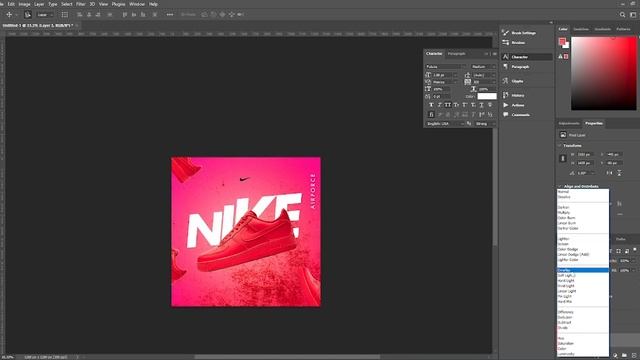Open the leading (Auto) dropdown
The width and height of the screenshot is (640, 360).
pyautogui.click(x=493, y=75)
